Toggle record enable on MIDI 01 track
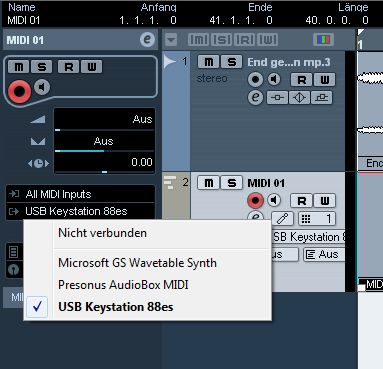The height and width of the screenshot is (369, 383). tap(255, 200)
